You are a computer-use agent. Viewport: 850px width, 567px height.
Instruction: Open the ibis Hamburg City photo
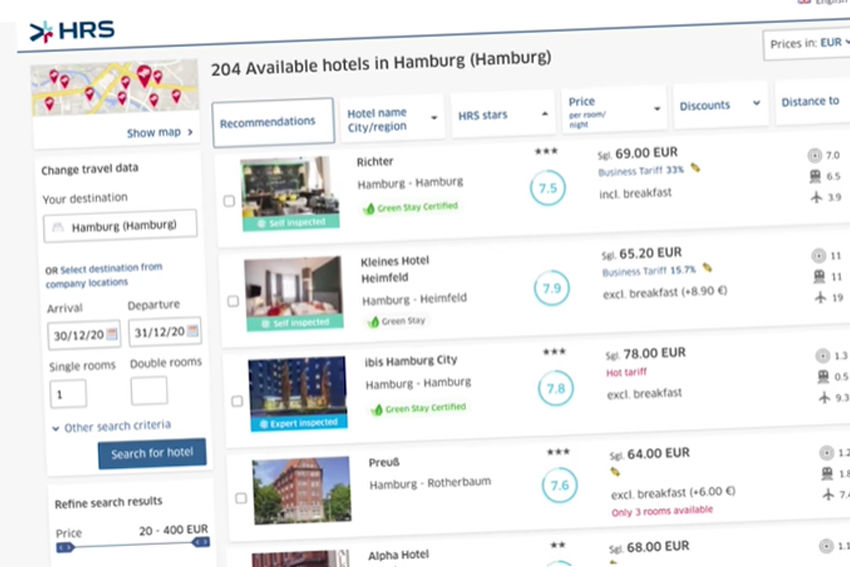pyautogui.click(x=298, y=393)
